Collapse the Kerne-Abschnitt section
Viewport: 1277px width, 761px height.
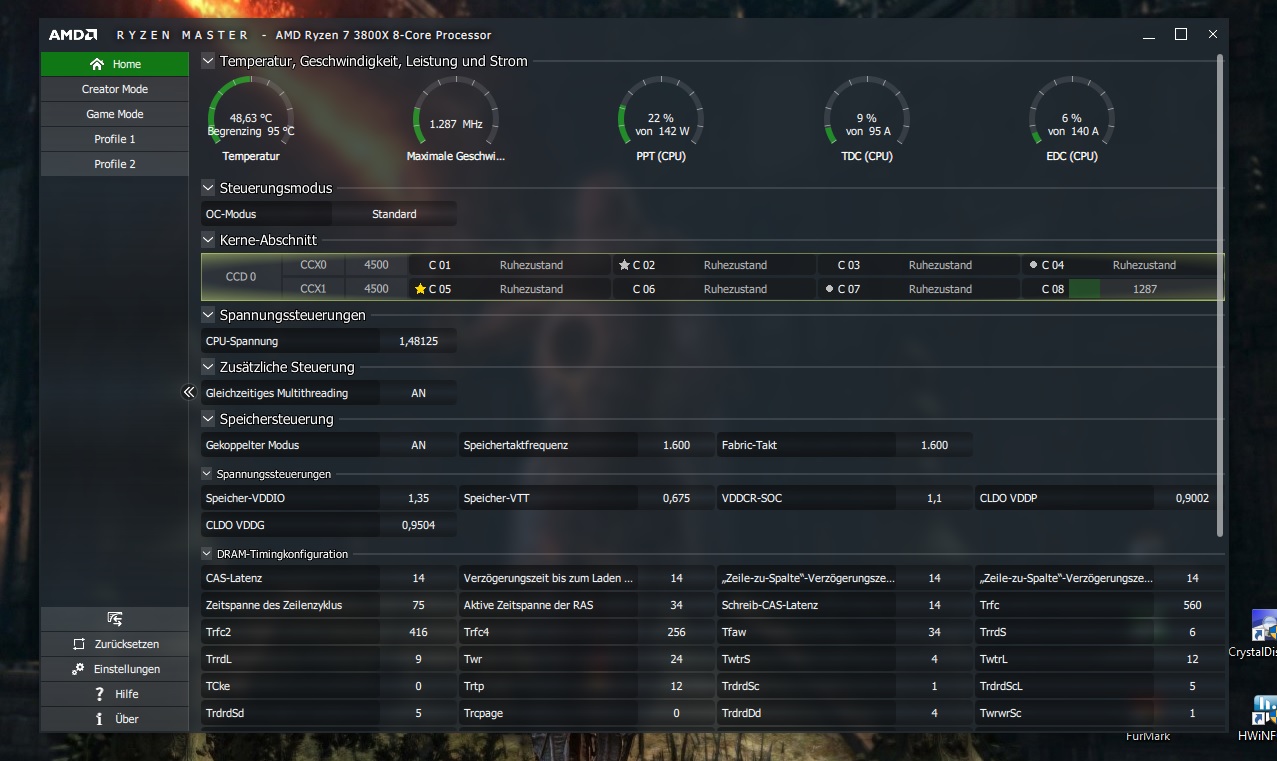[x=208, y=240]
